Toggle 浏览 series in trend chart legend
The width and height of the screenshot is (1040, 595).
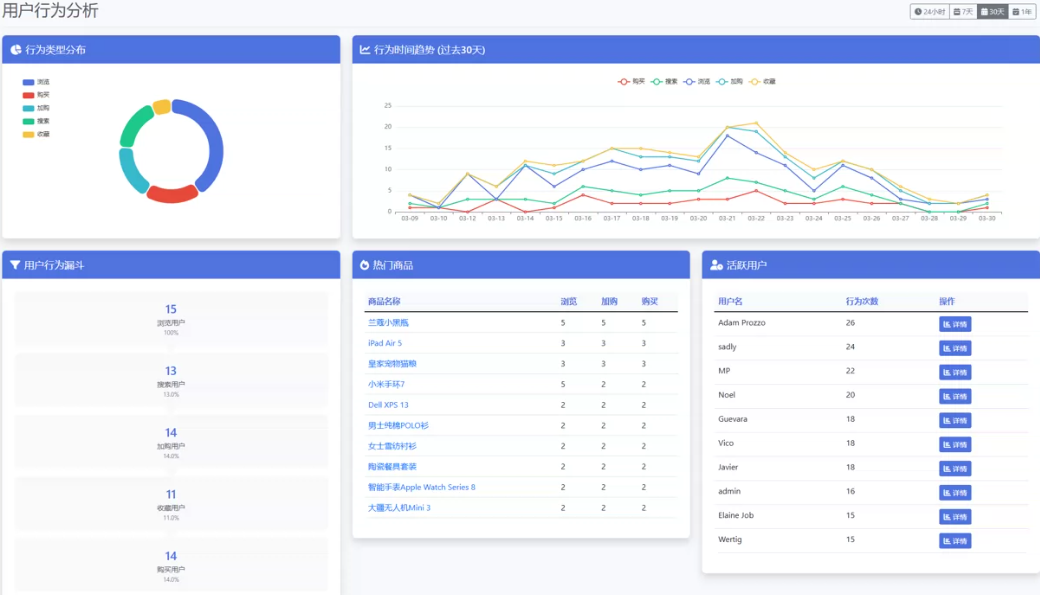point(696,82)
